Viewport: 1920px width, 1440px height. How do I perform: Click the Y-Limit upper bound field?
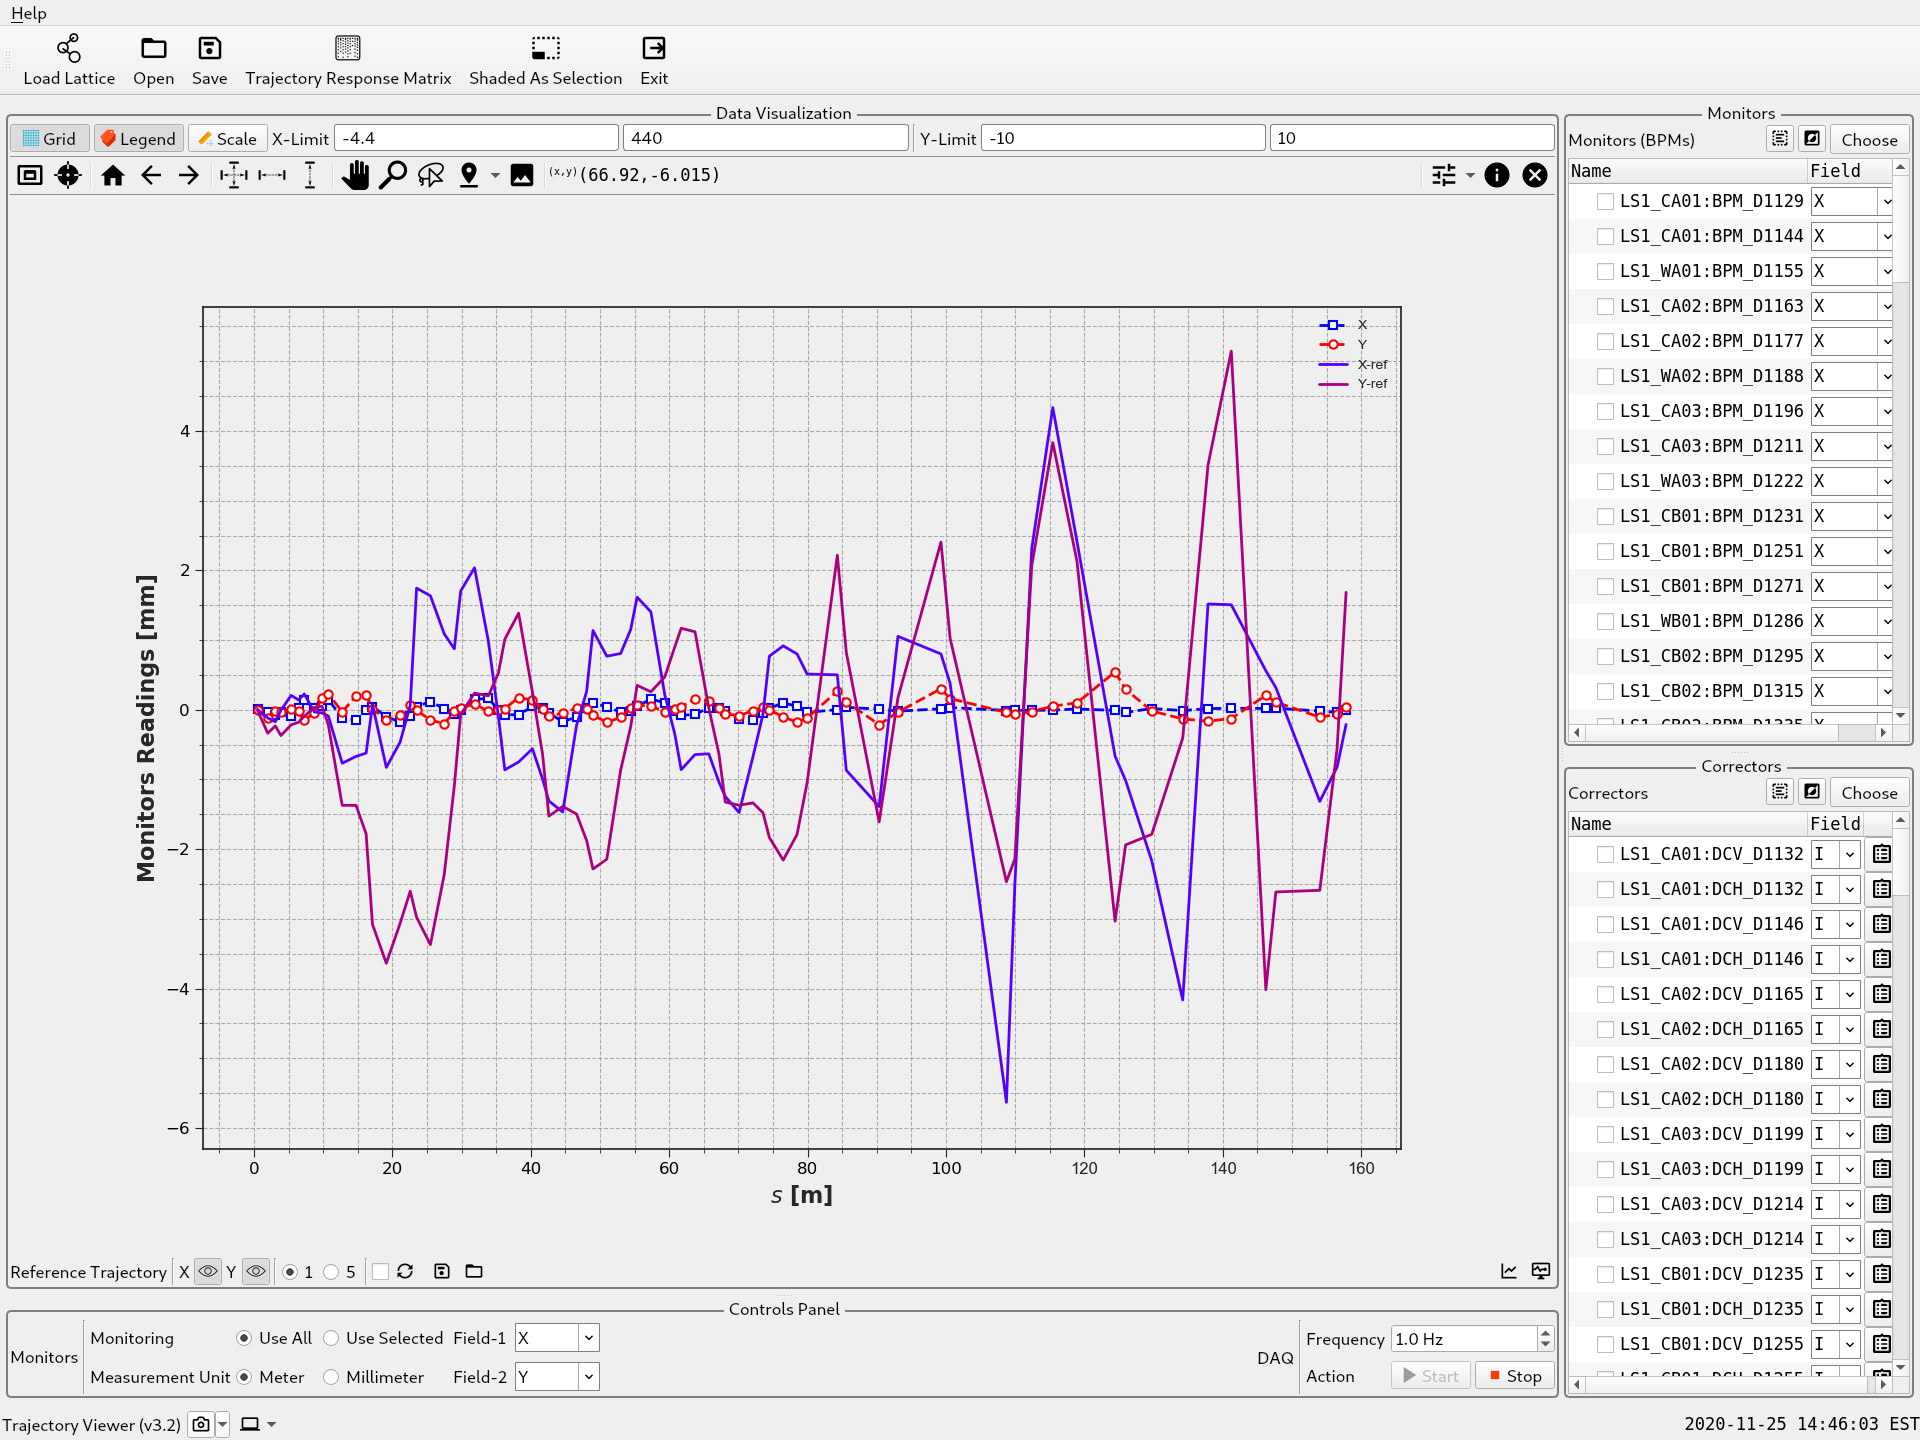tap(1411, 139)
